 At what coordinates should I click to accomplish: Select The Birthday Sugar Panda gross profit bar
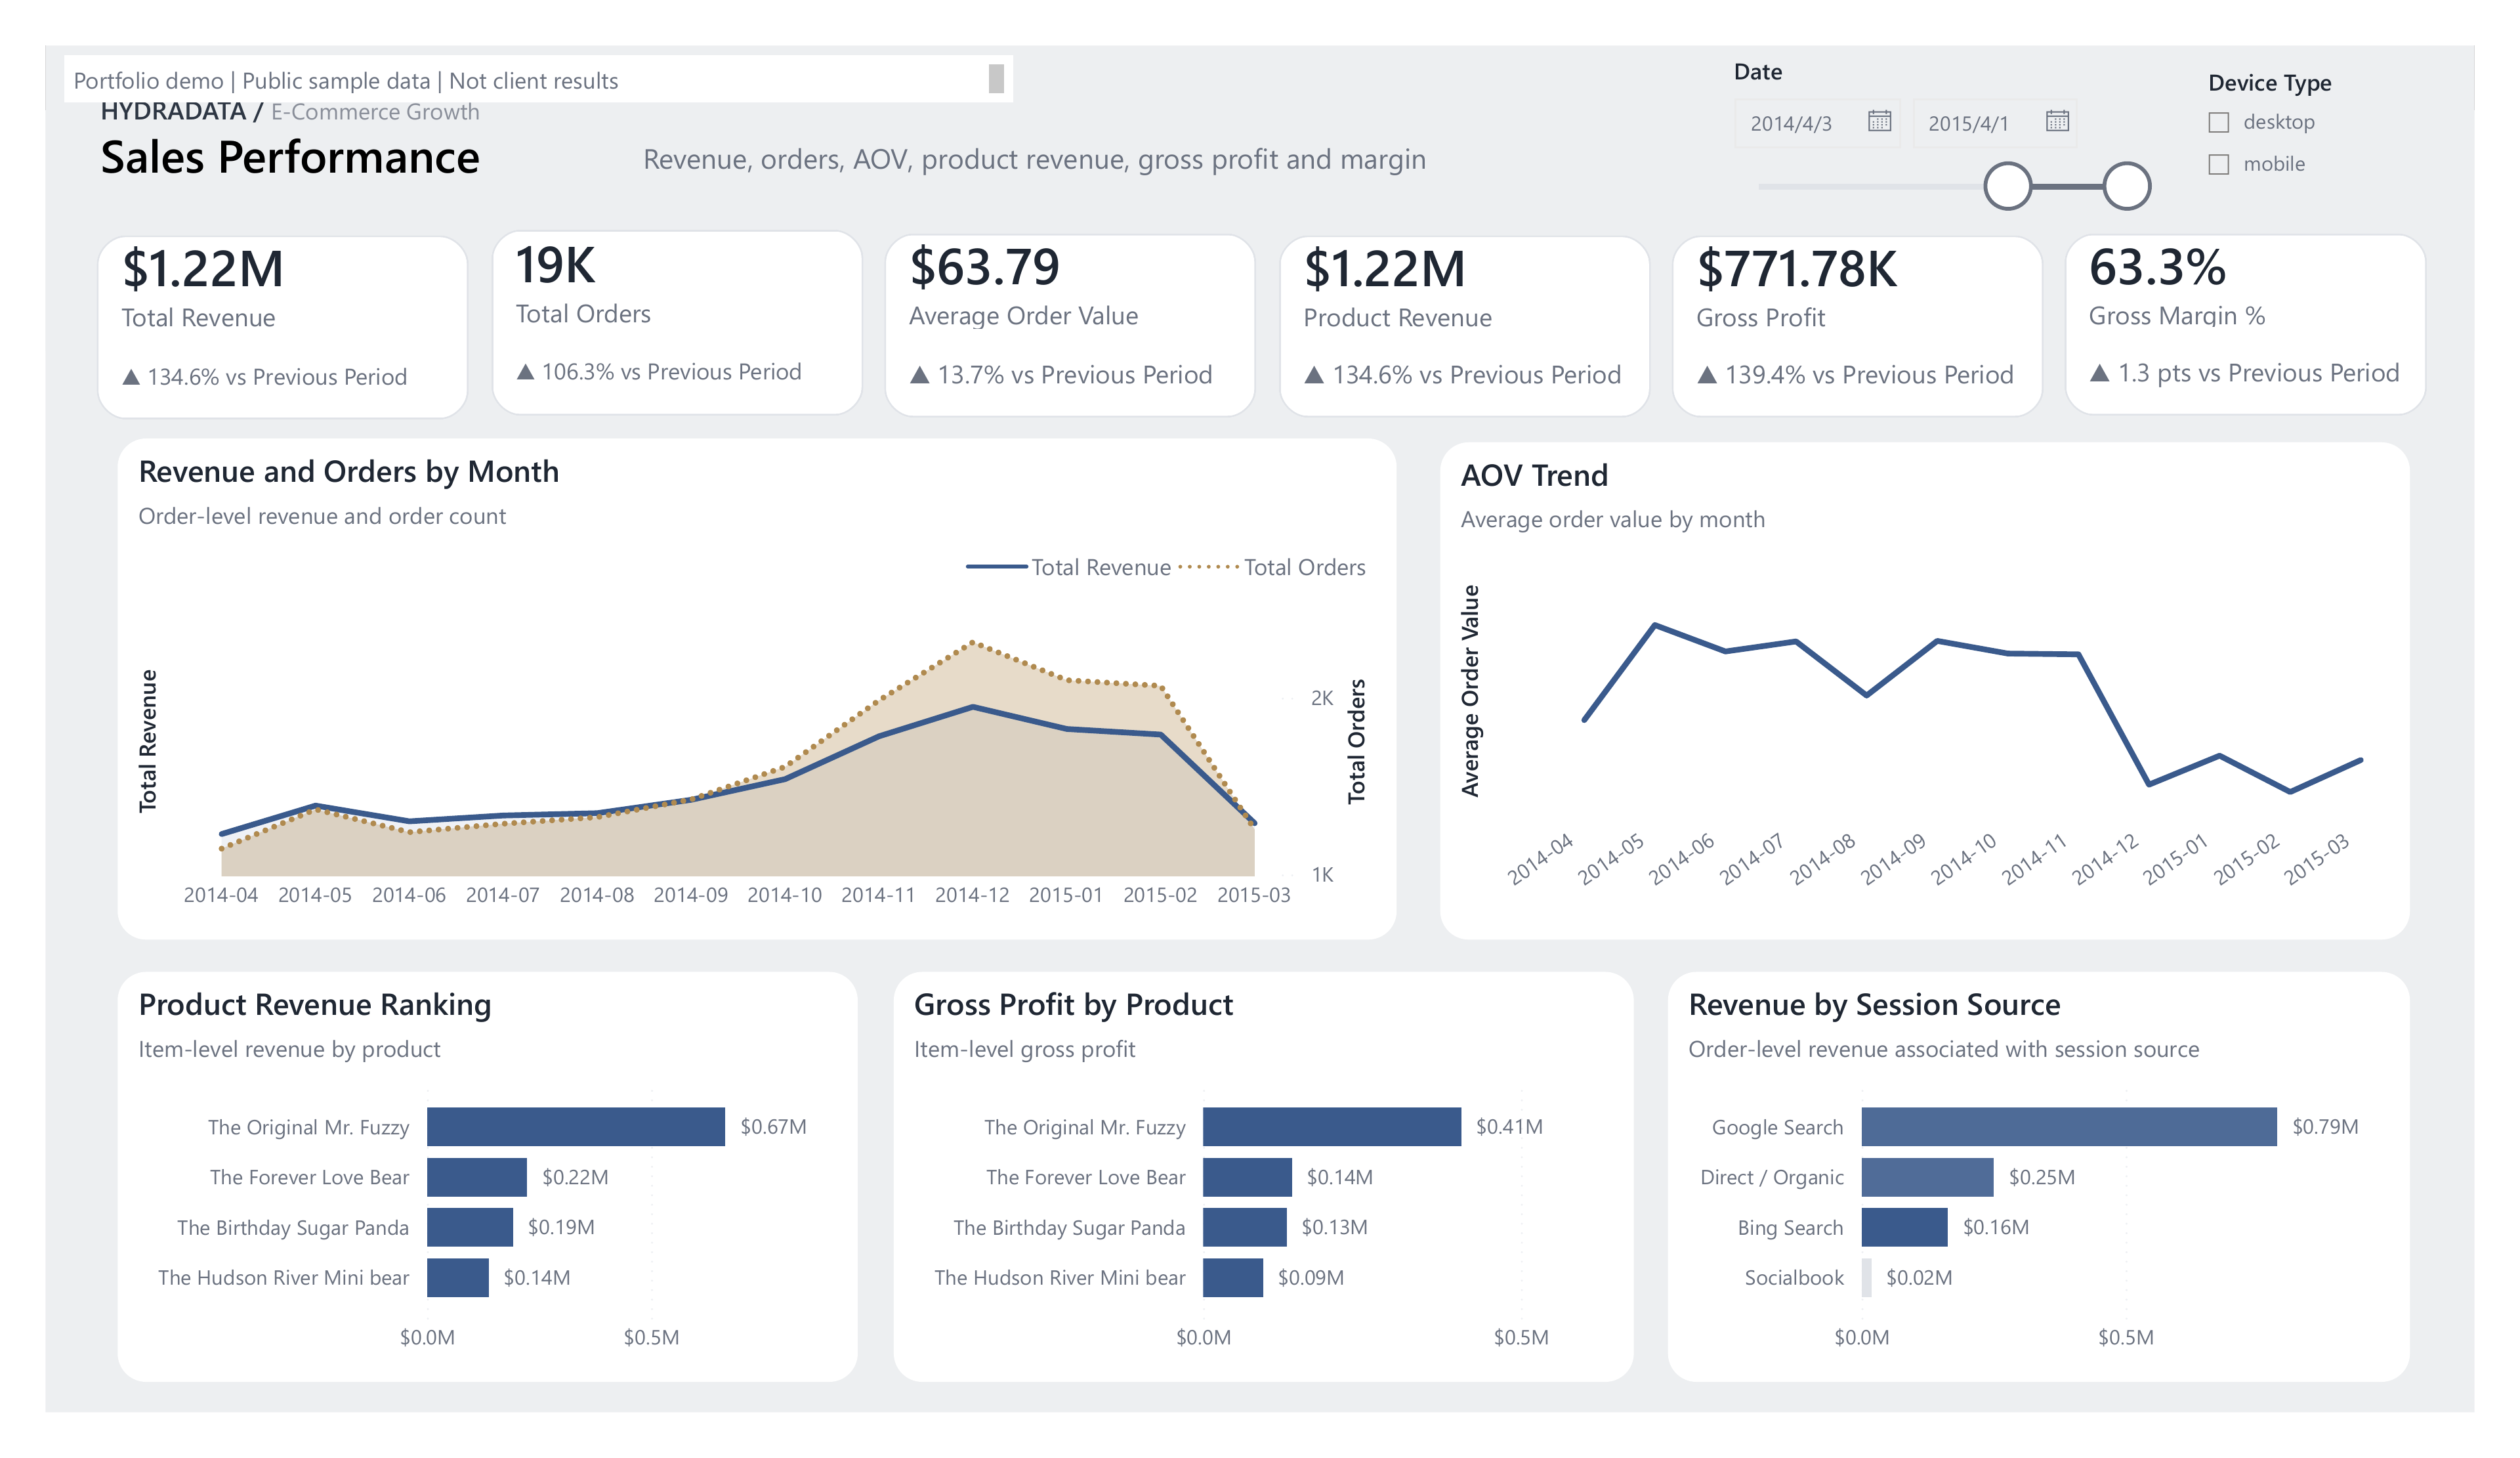tap(1244, 1227)
